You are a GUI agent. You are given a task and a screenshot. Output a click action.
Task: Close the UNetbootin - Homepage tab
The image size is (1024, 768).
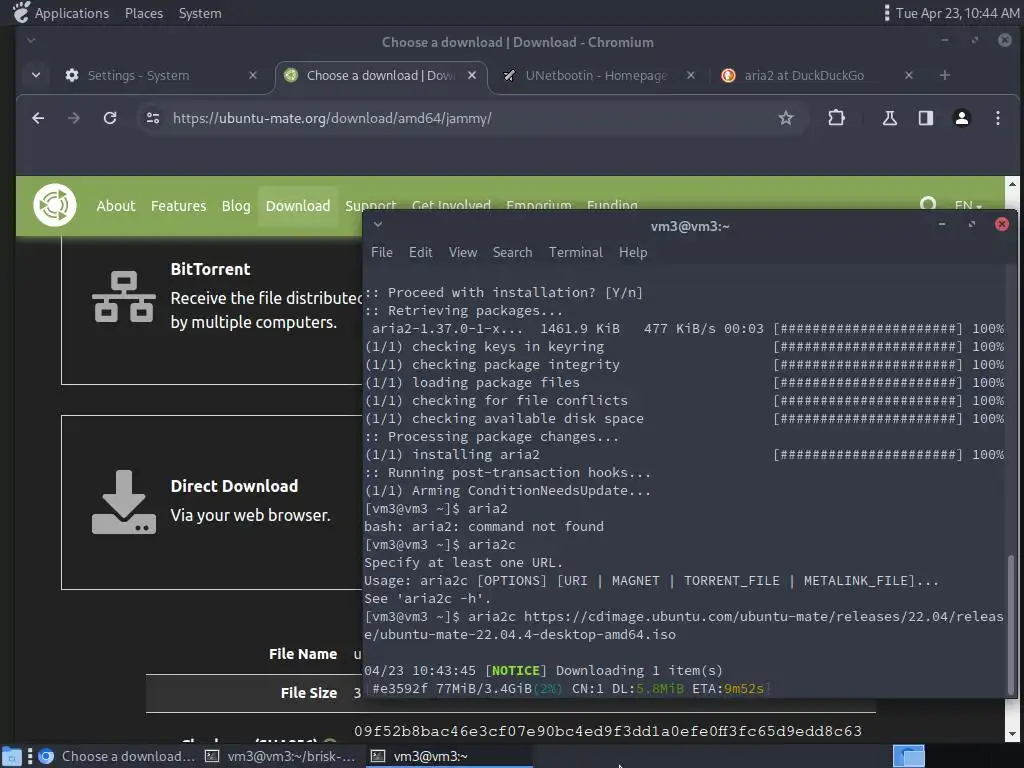691,76
